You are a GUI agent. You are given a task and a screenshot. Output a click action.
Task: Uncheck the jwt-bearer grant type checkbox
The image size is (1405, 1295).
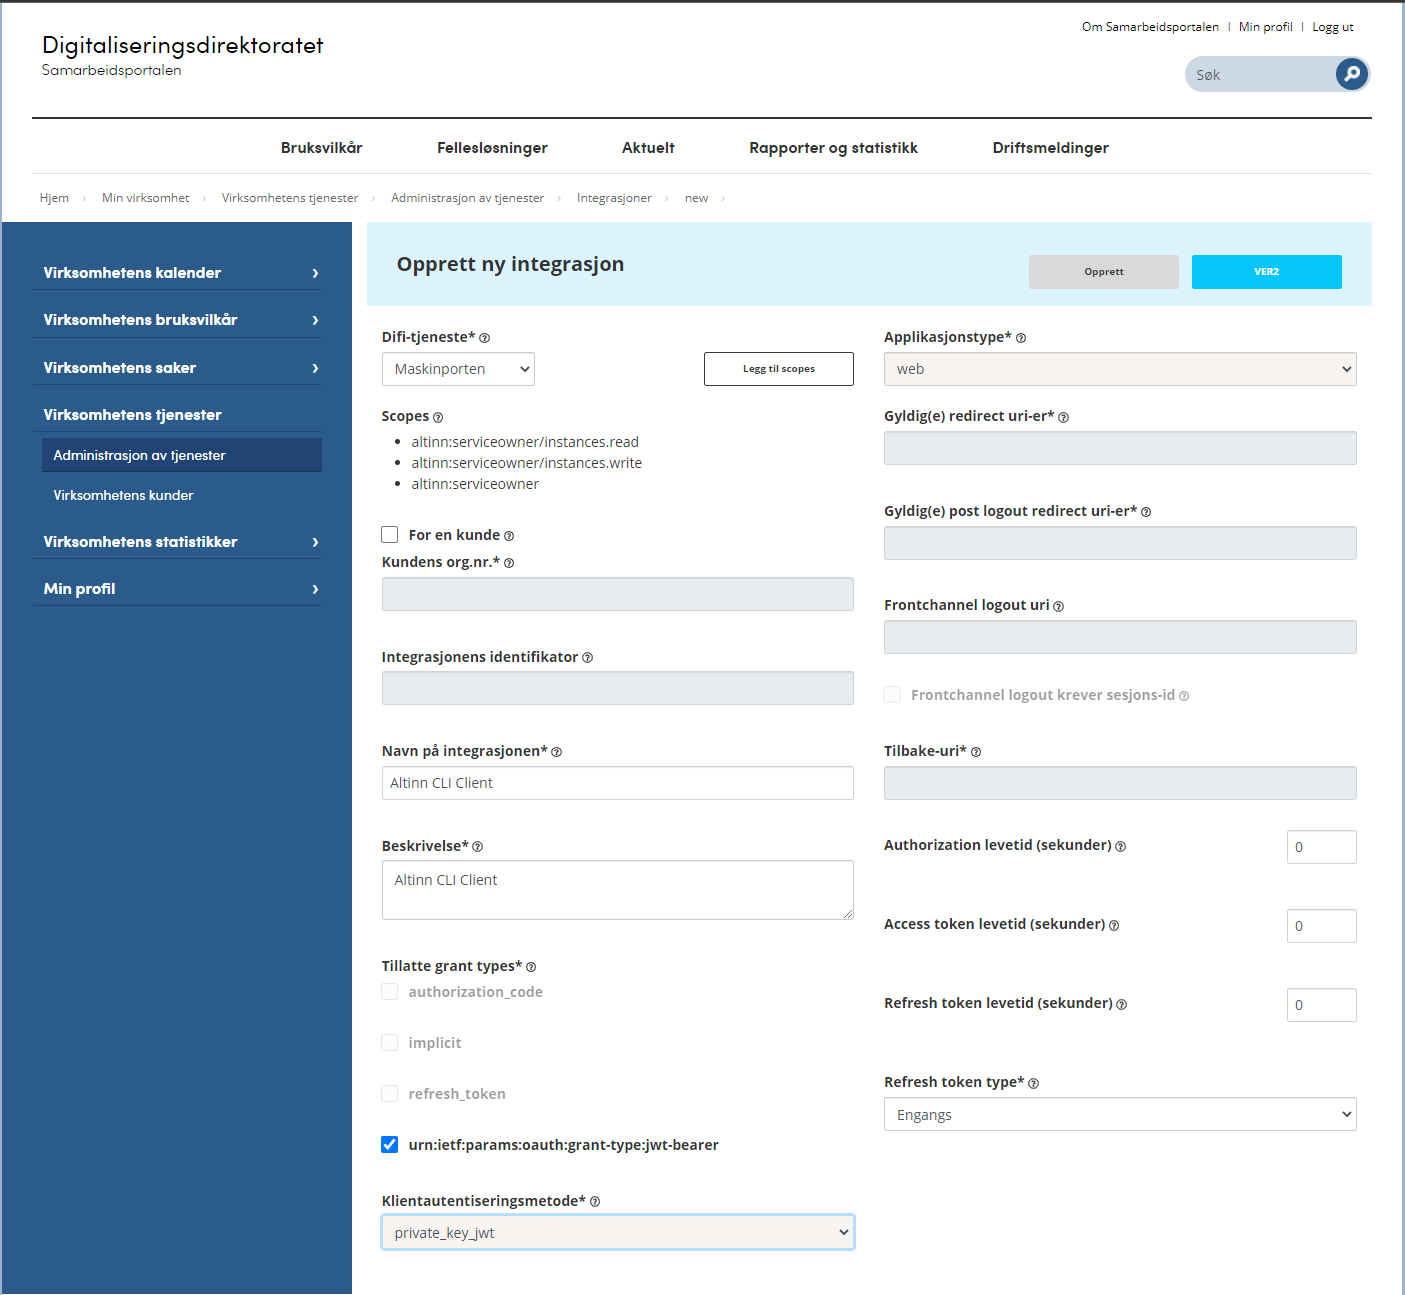click(x=390, y=1145)
